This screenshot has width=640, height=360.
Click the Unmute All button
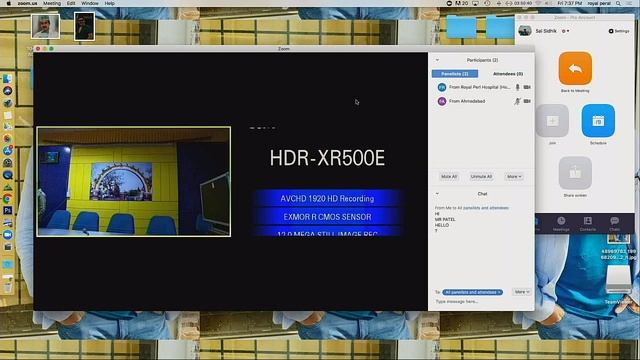pyautogui.click(x=481, y=177)
